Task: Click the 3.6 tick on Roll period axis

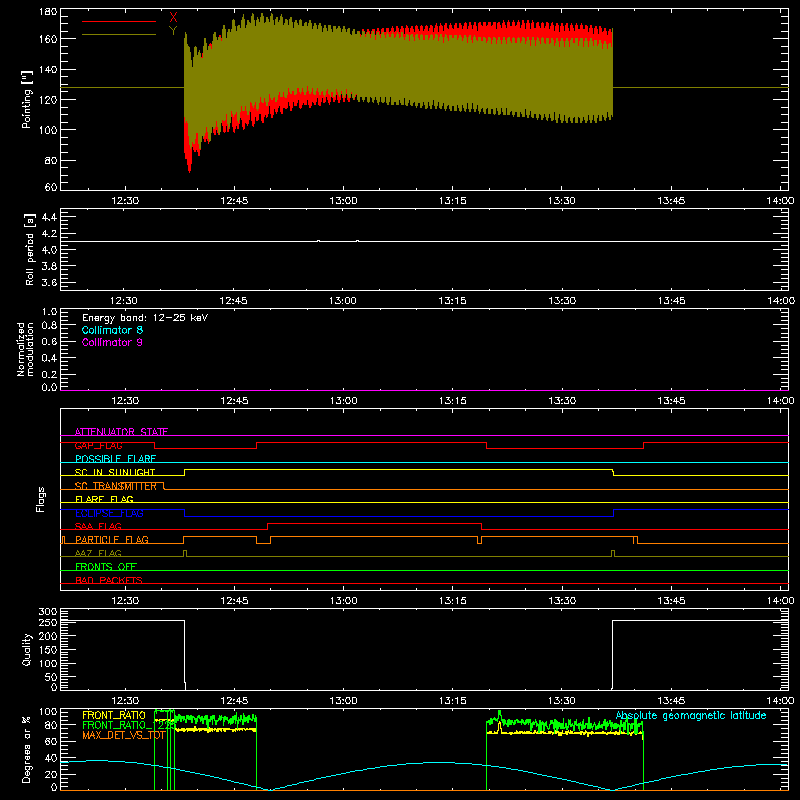Action: pos(49,283)
